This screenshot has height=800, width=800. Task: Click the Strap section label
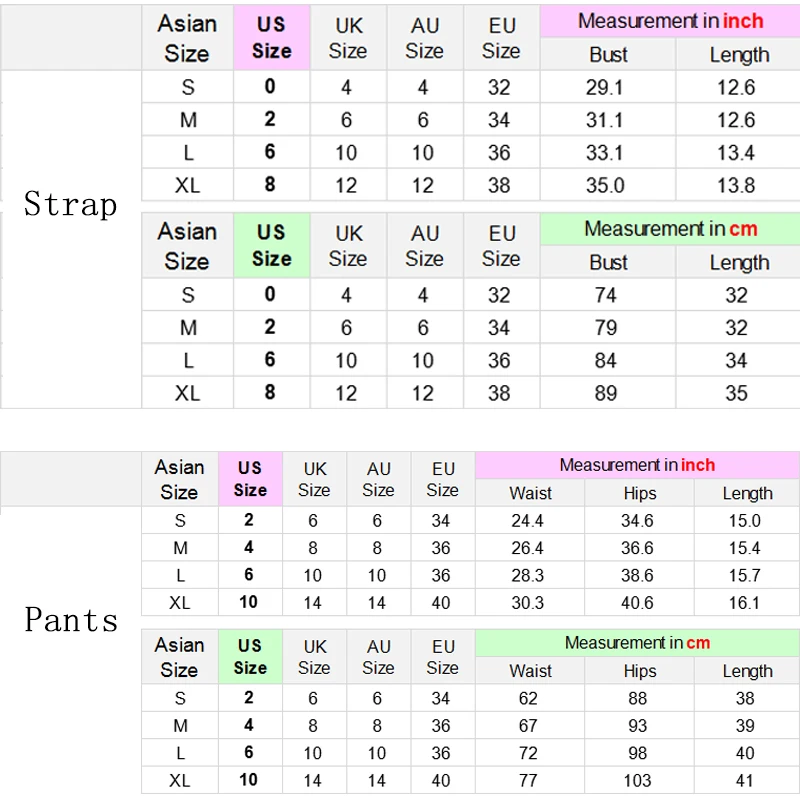click(70, 204)
